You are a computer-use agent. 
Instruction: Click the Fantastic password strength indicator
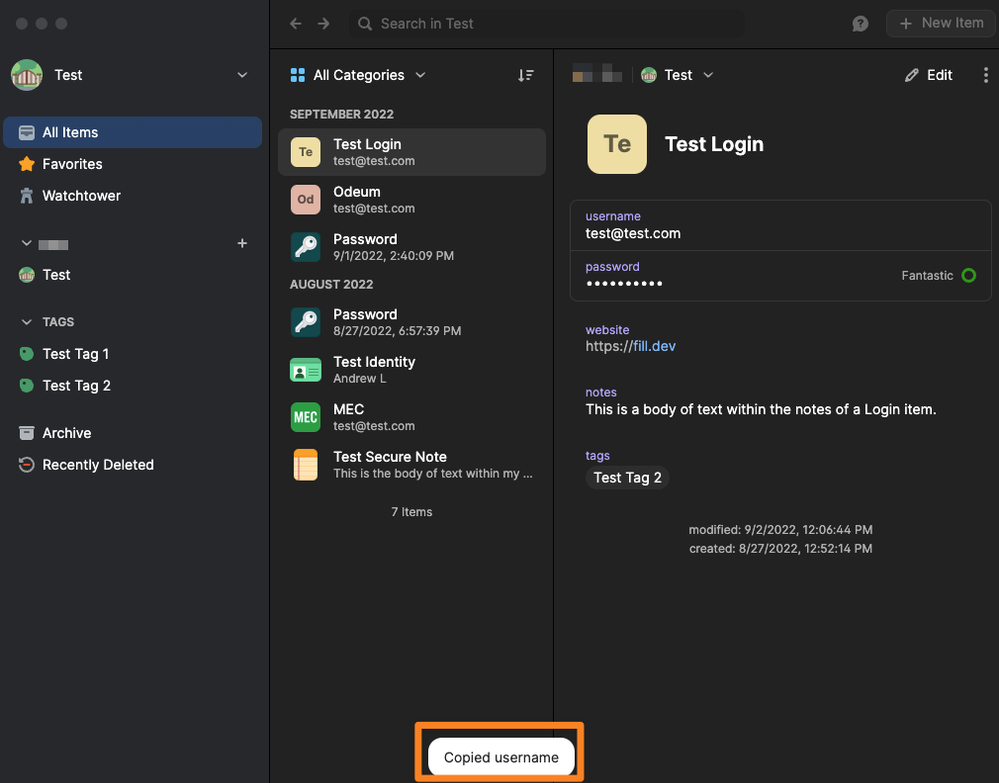coord(937,275)
